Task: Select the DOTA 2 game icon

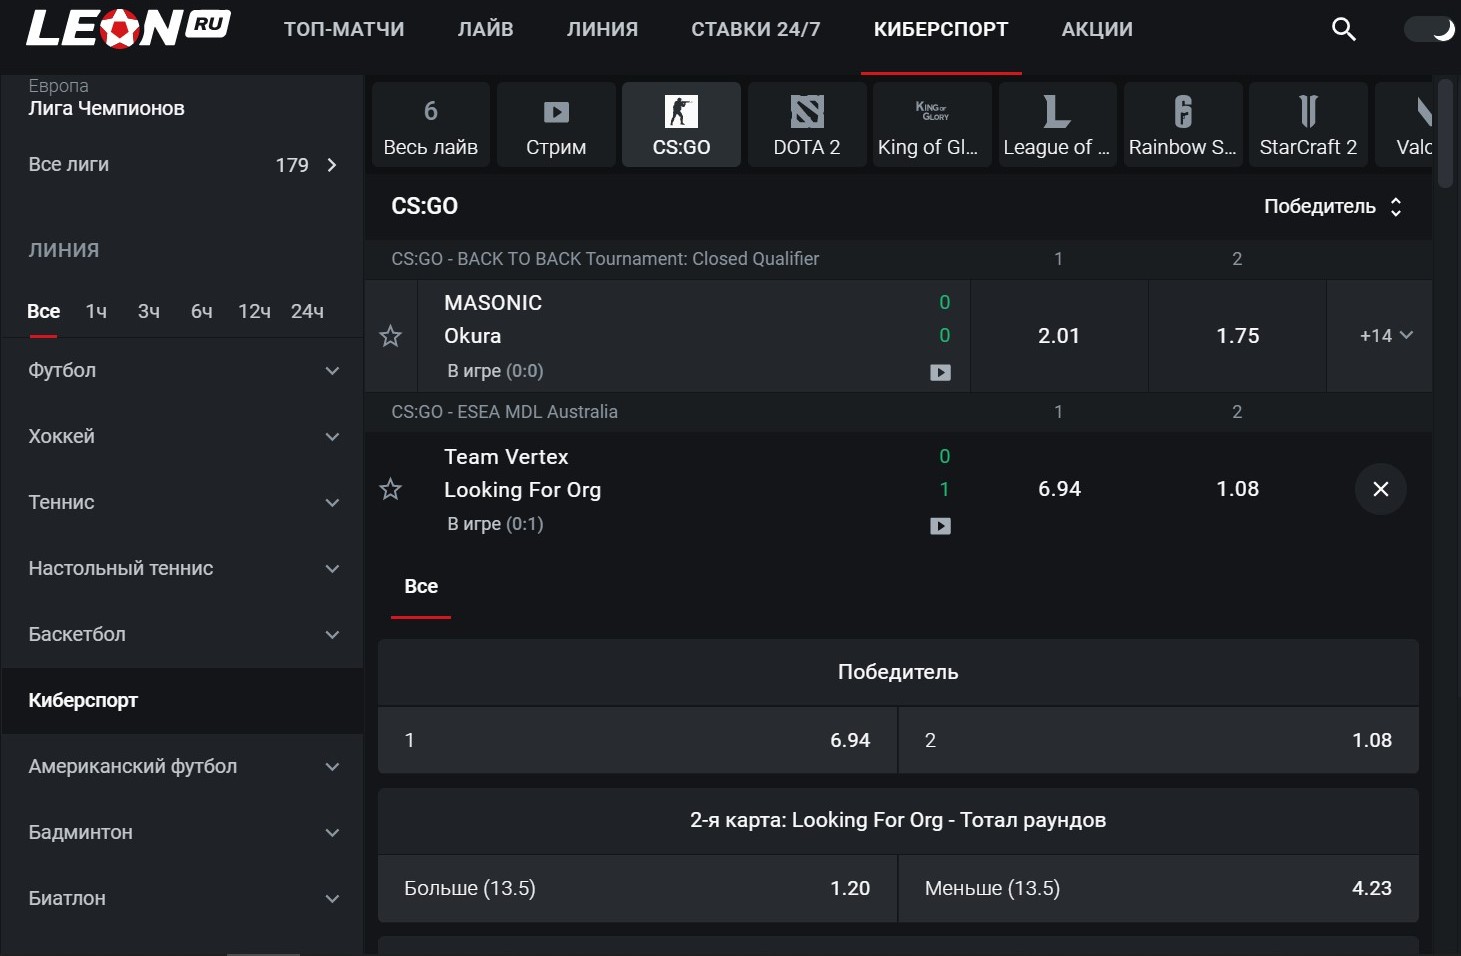Action: 807,124
